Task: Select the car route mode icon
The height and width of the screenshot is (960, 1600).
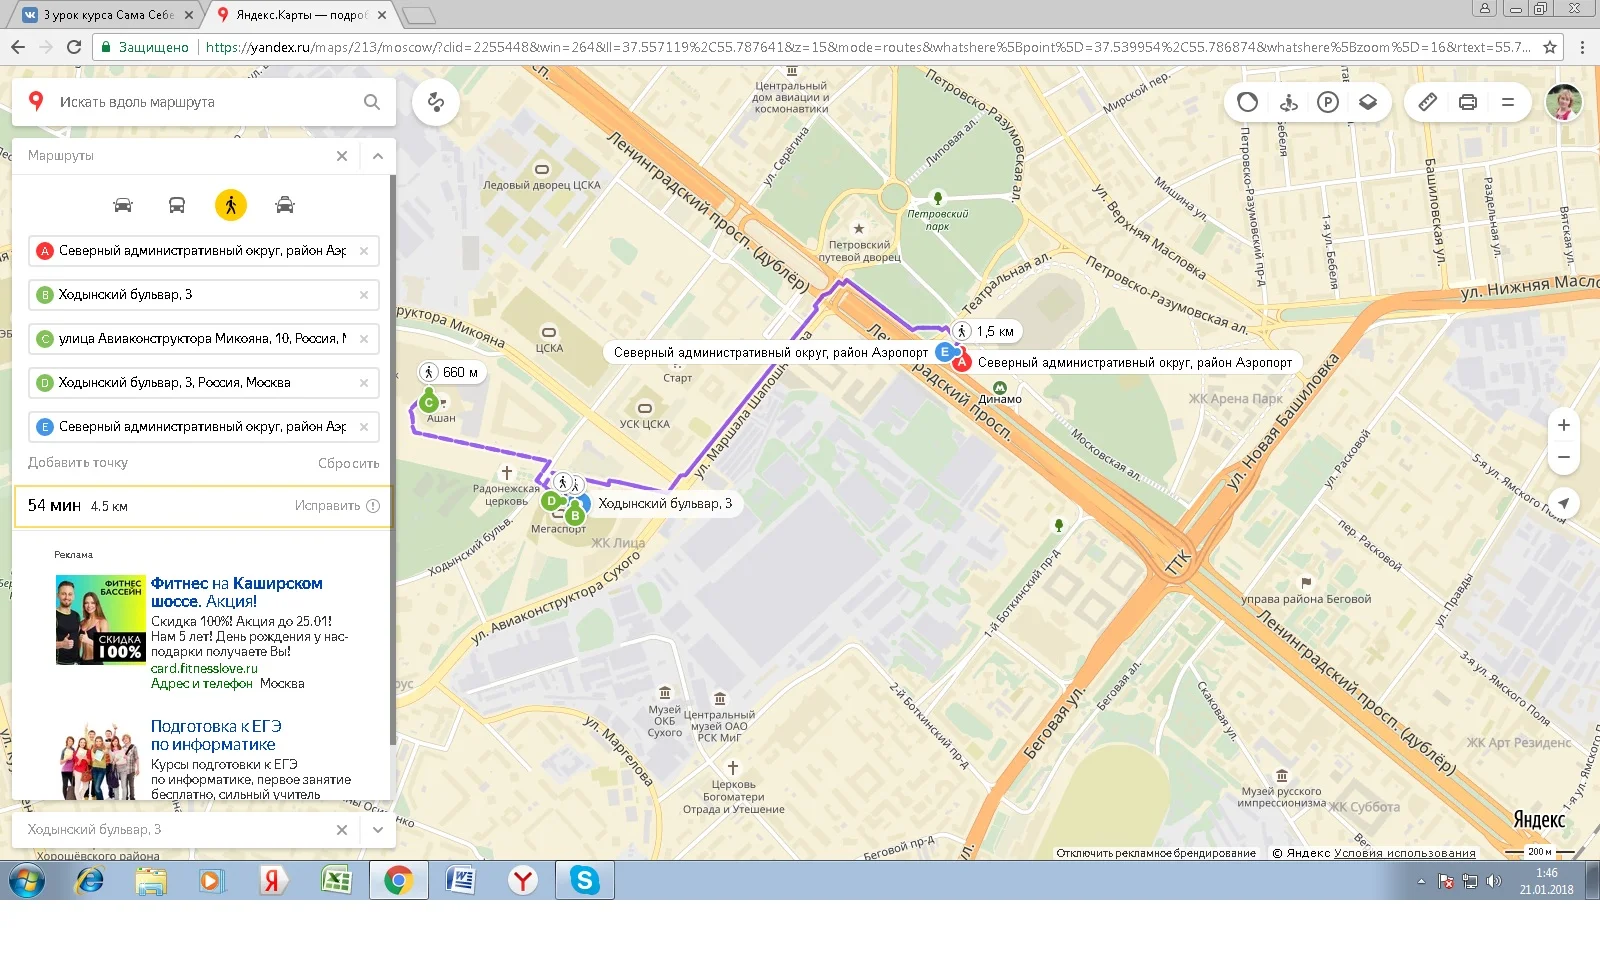Action: [x=123, y=205]
